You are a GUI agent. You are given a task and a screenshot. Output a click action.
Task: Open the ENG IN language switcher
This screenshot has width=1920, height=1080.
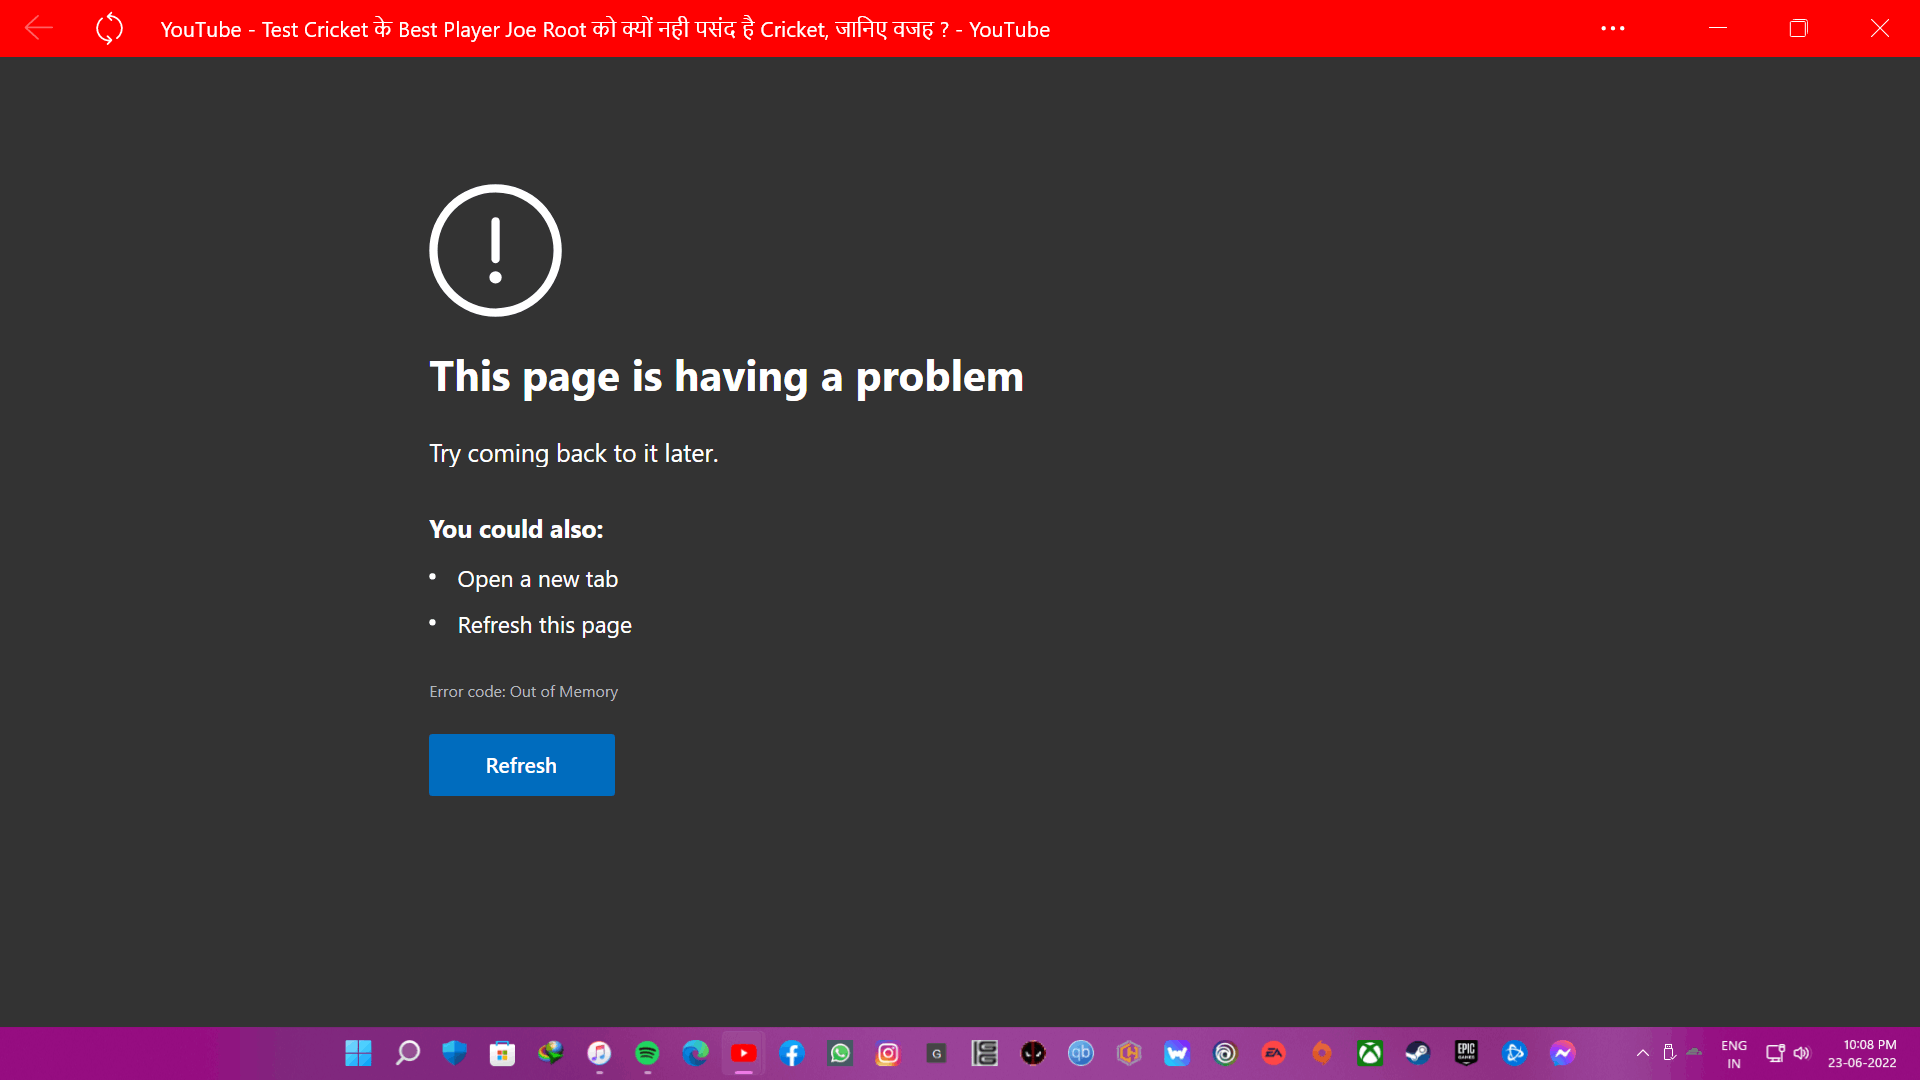[1733, 1054]
